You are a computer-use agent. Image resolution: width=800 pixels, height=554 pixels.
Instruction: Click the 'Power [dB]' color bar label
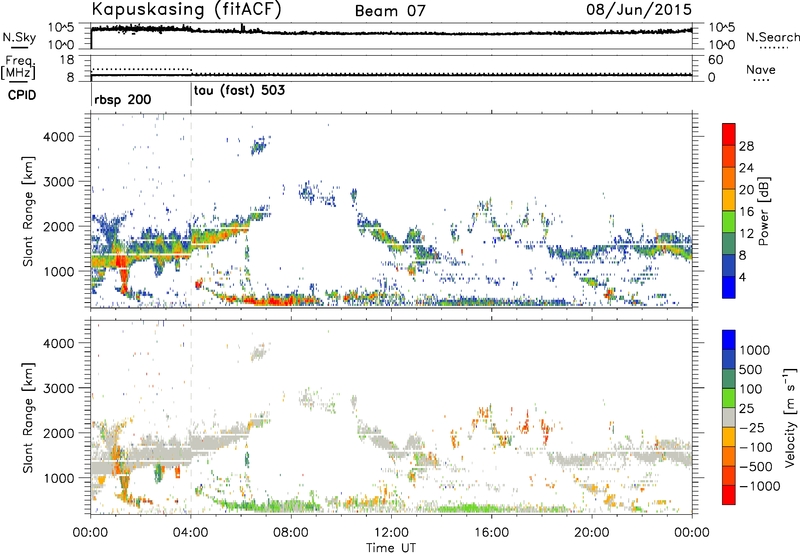(764, 211)
